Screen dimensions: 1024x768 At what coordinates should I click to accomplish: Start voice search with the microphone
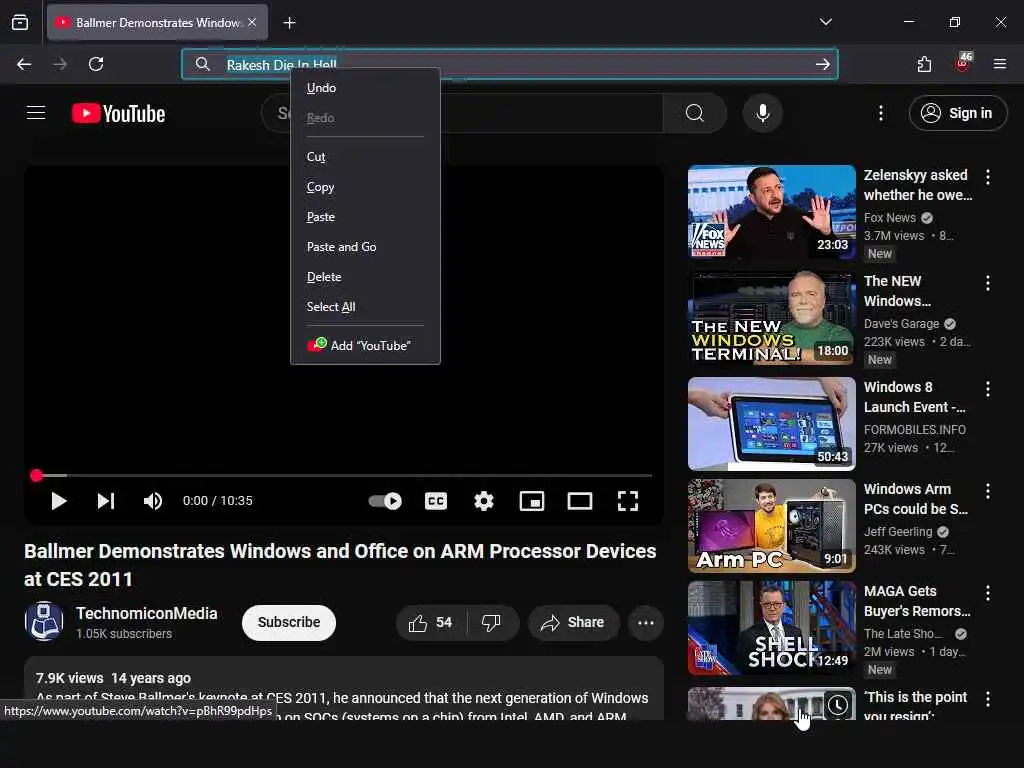(x=762, y=113)
